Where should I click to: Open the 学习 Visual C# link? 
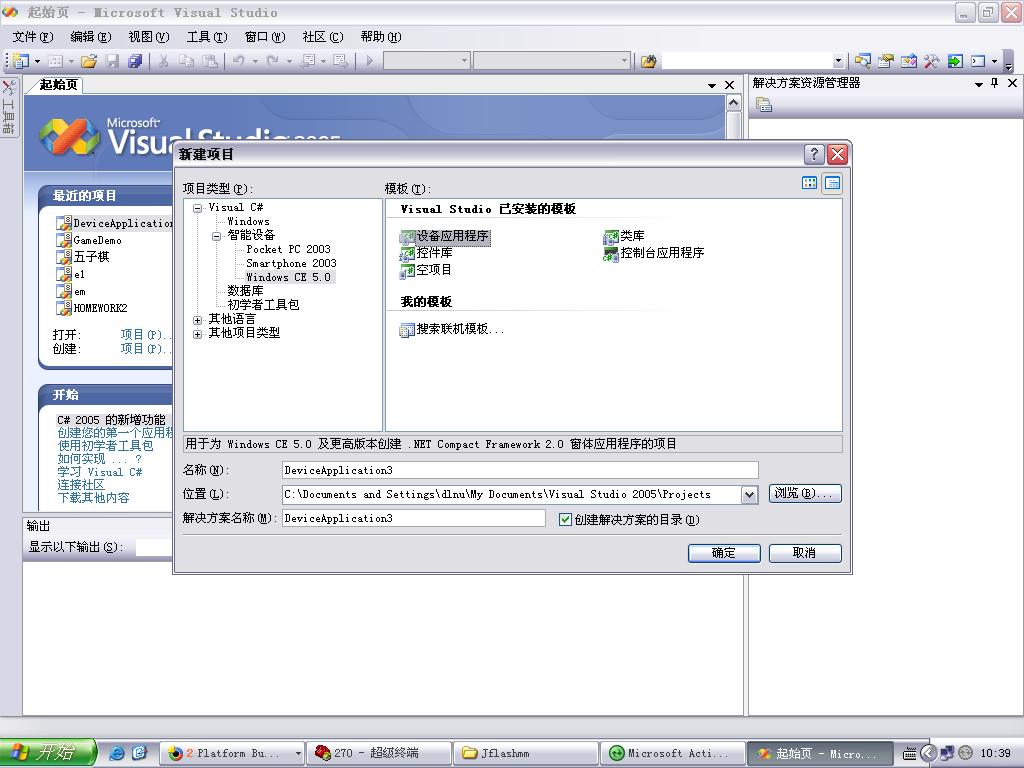(99, 472)
